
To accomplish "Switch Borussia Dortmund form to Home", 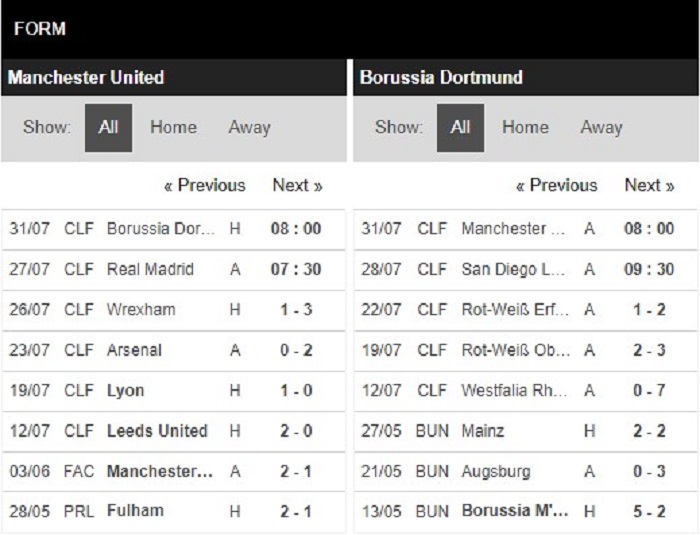I will 525,127.
